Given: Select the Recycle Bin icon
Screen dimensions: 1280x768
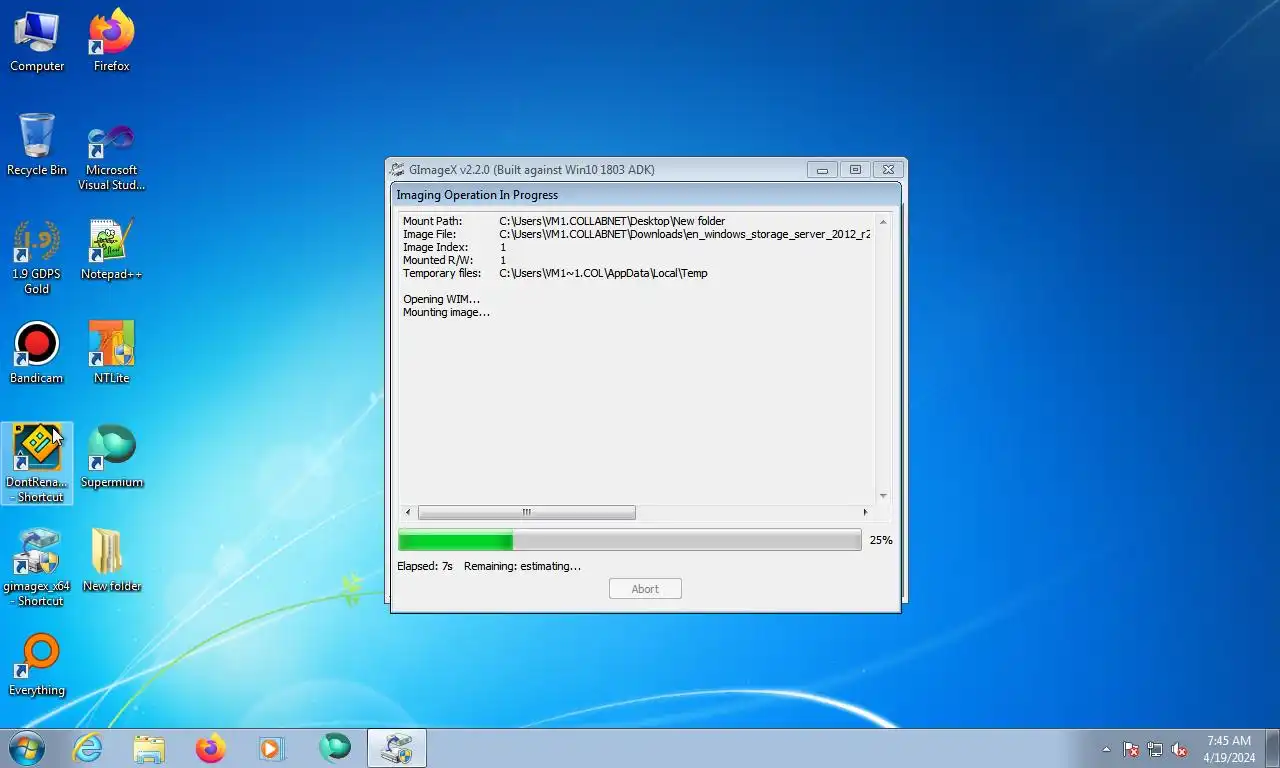Looking at the screenshot, I should 37,146.
